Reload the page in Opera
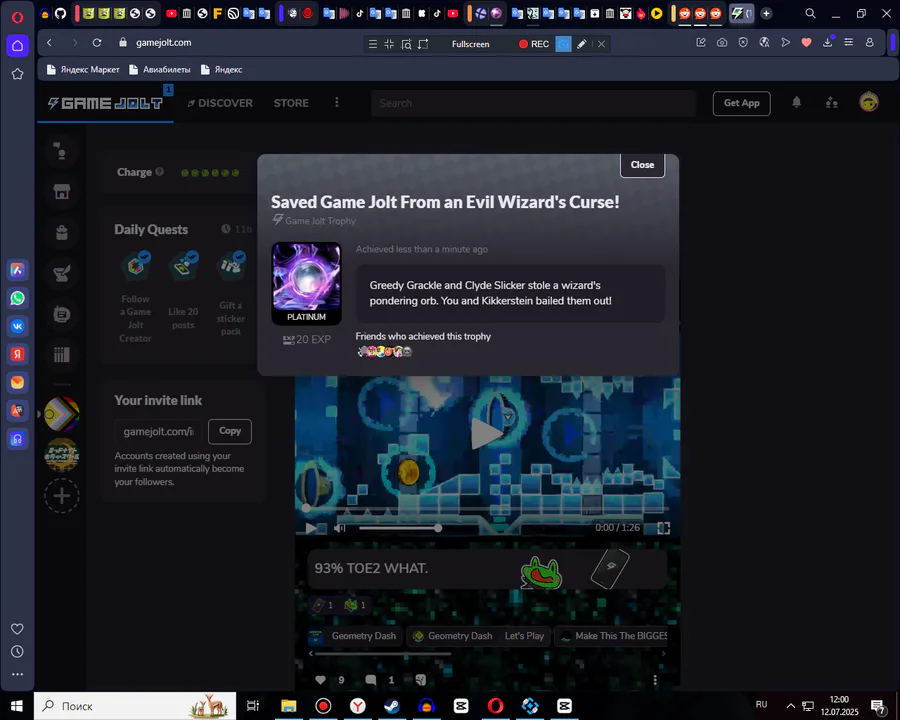The height and width of the screenshot is (720, 900). pyautogui.click(x=97, y=42)
